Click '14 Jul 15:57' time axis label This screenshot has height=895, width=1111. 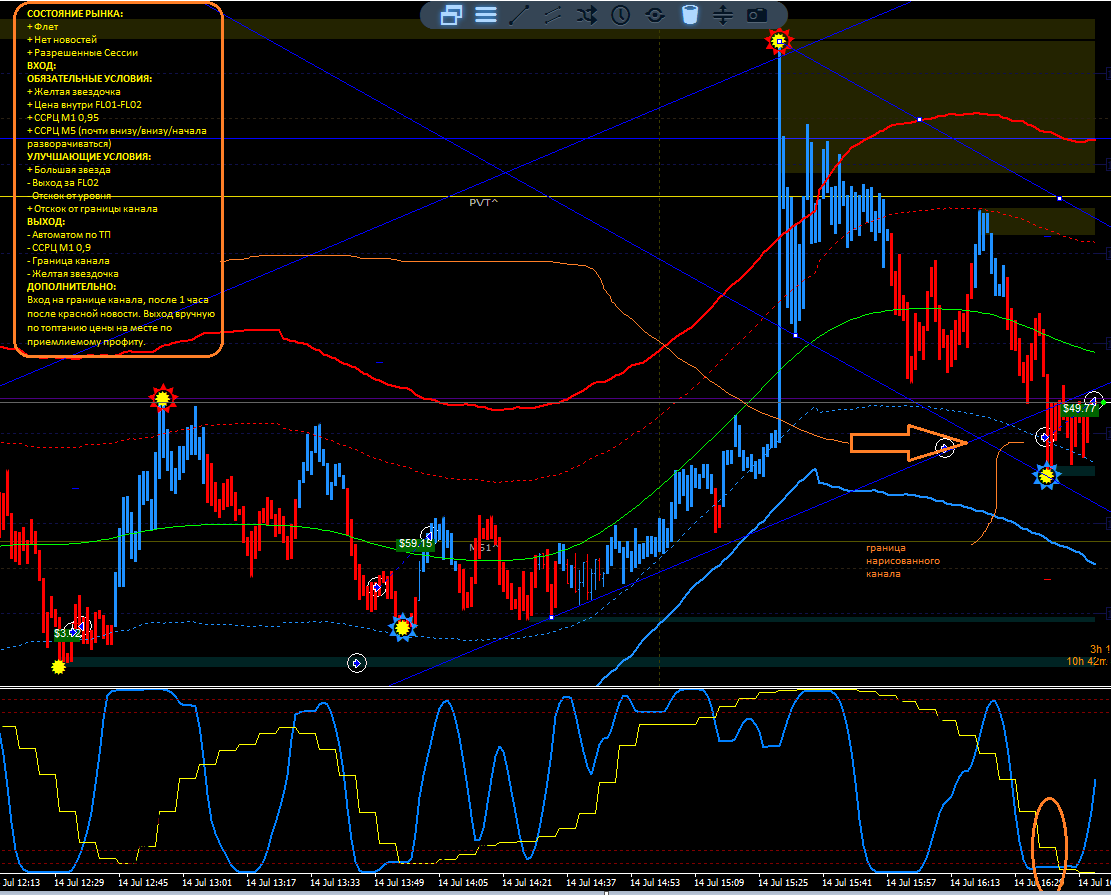click(910, 882)
